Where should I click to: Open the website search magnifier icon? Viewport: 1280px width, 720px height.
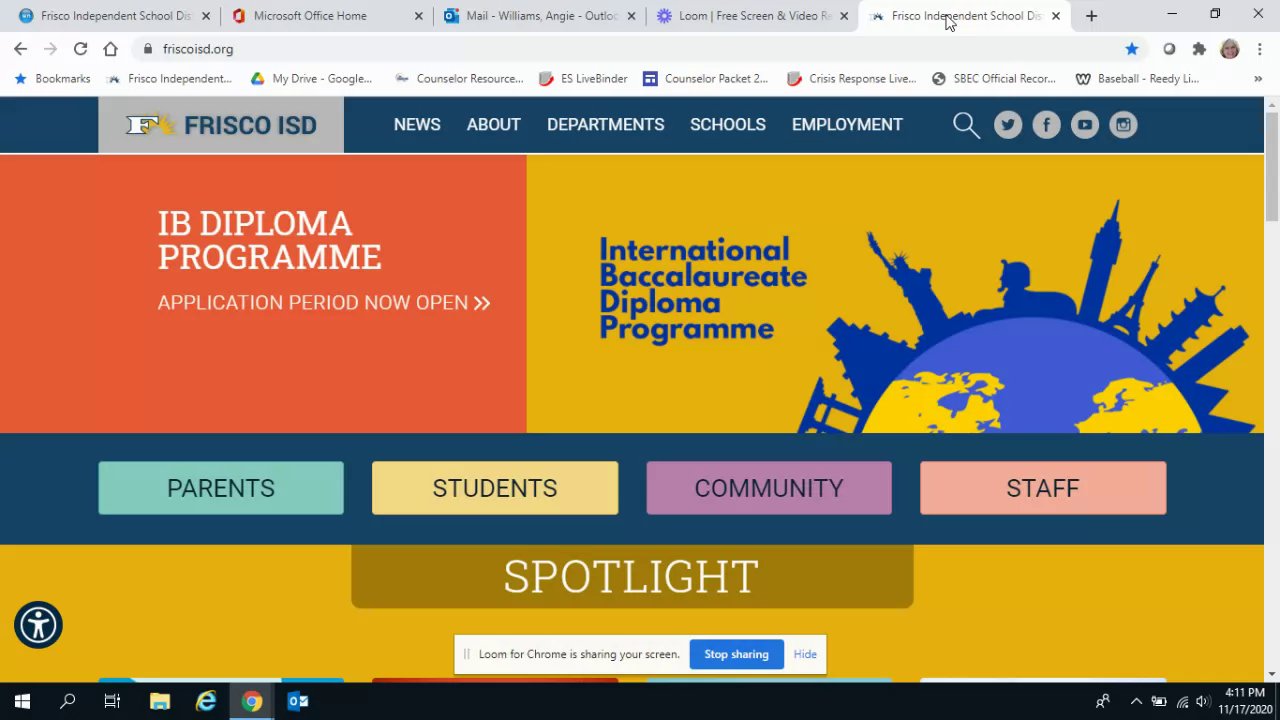coord(966,125)
